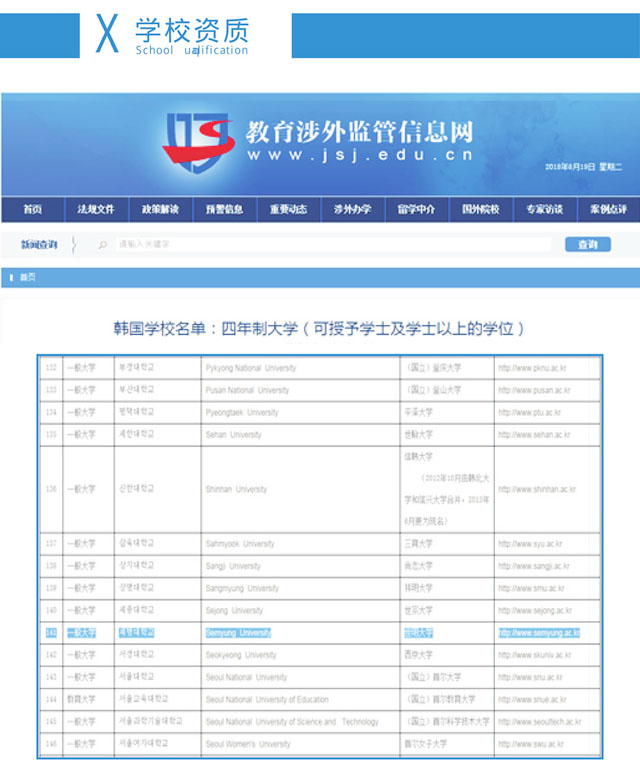Go to the 法规文件 menu item
This screenshot has width=640, height=779.
96,210
